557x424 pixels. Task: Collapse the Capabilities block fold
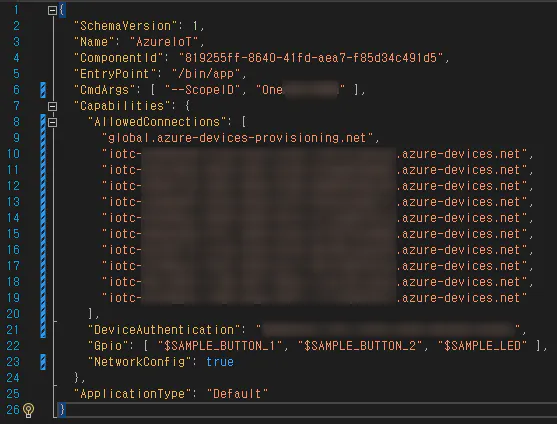(x=52, y=106)
